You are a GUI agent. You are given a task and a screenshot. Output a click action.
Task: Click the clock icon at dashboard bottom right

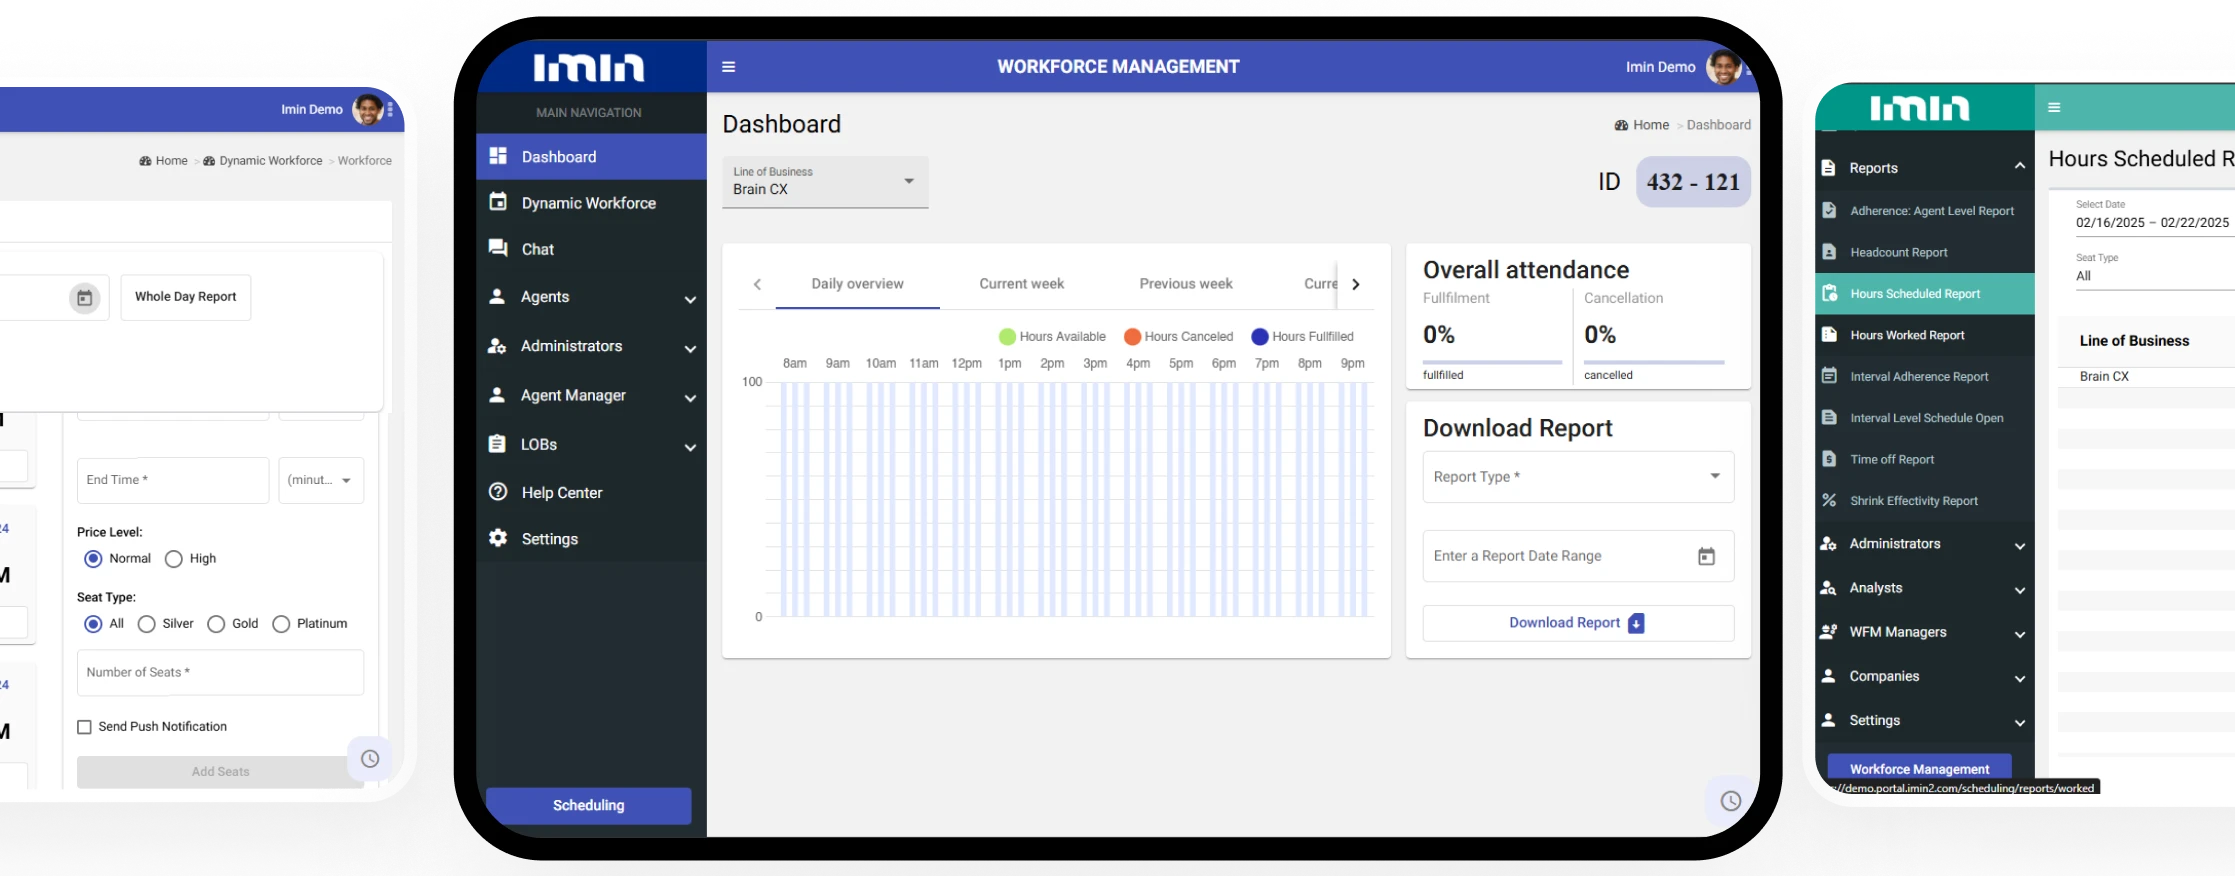point(1730,801)
